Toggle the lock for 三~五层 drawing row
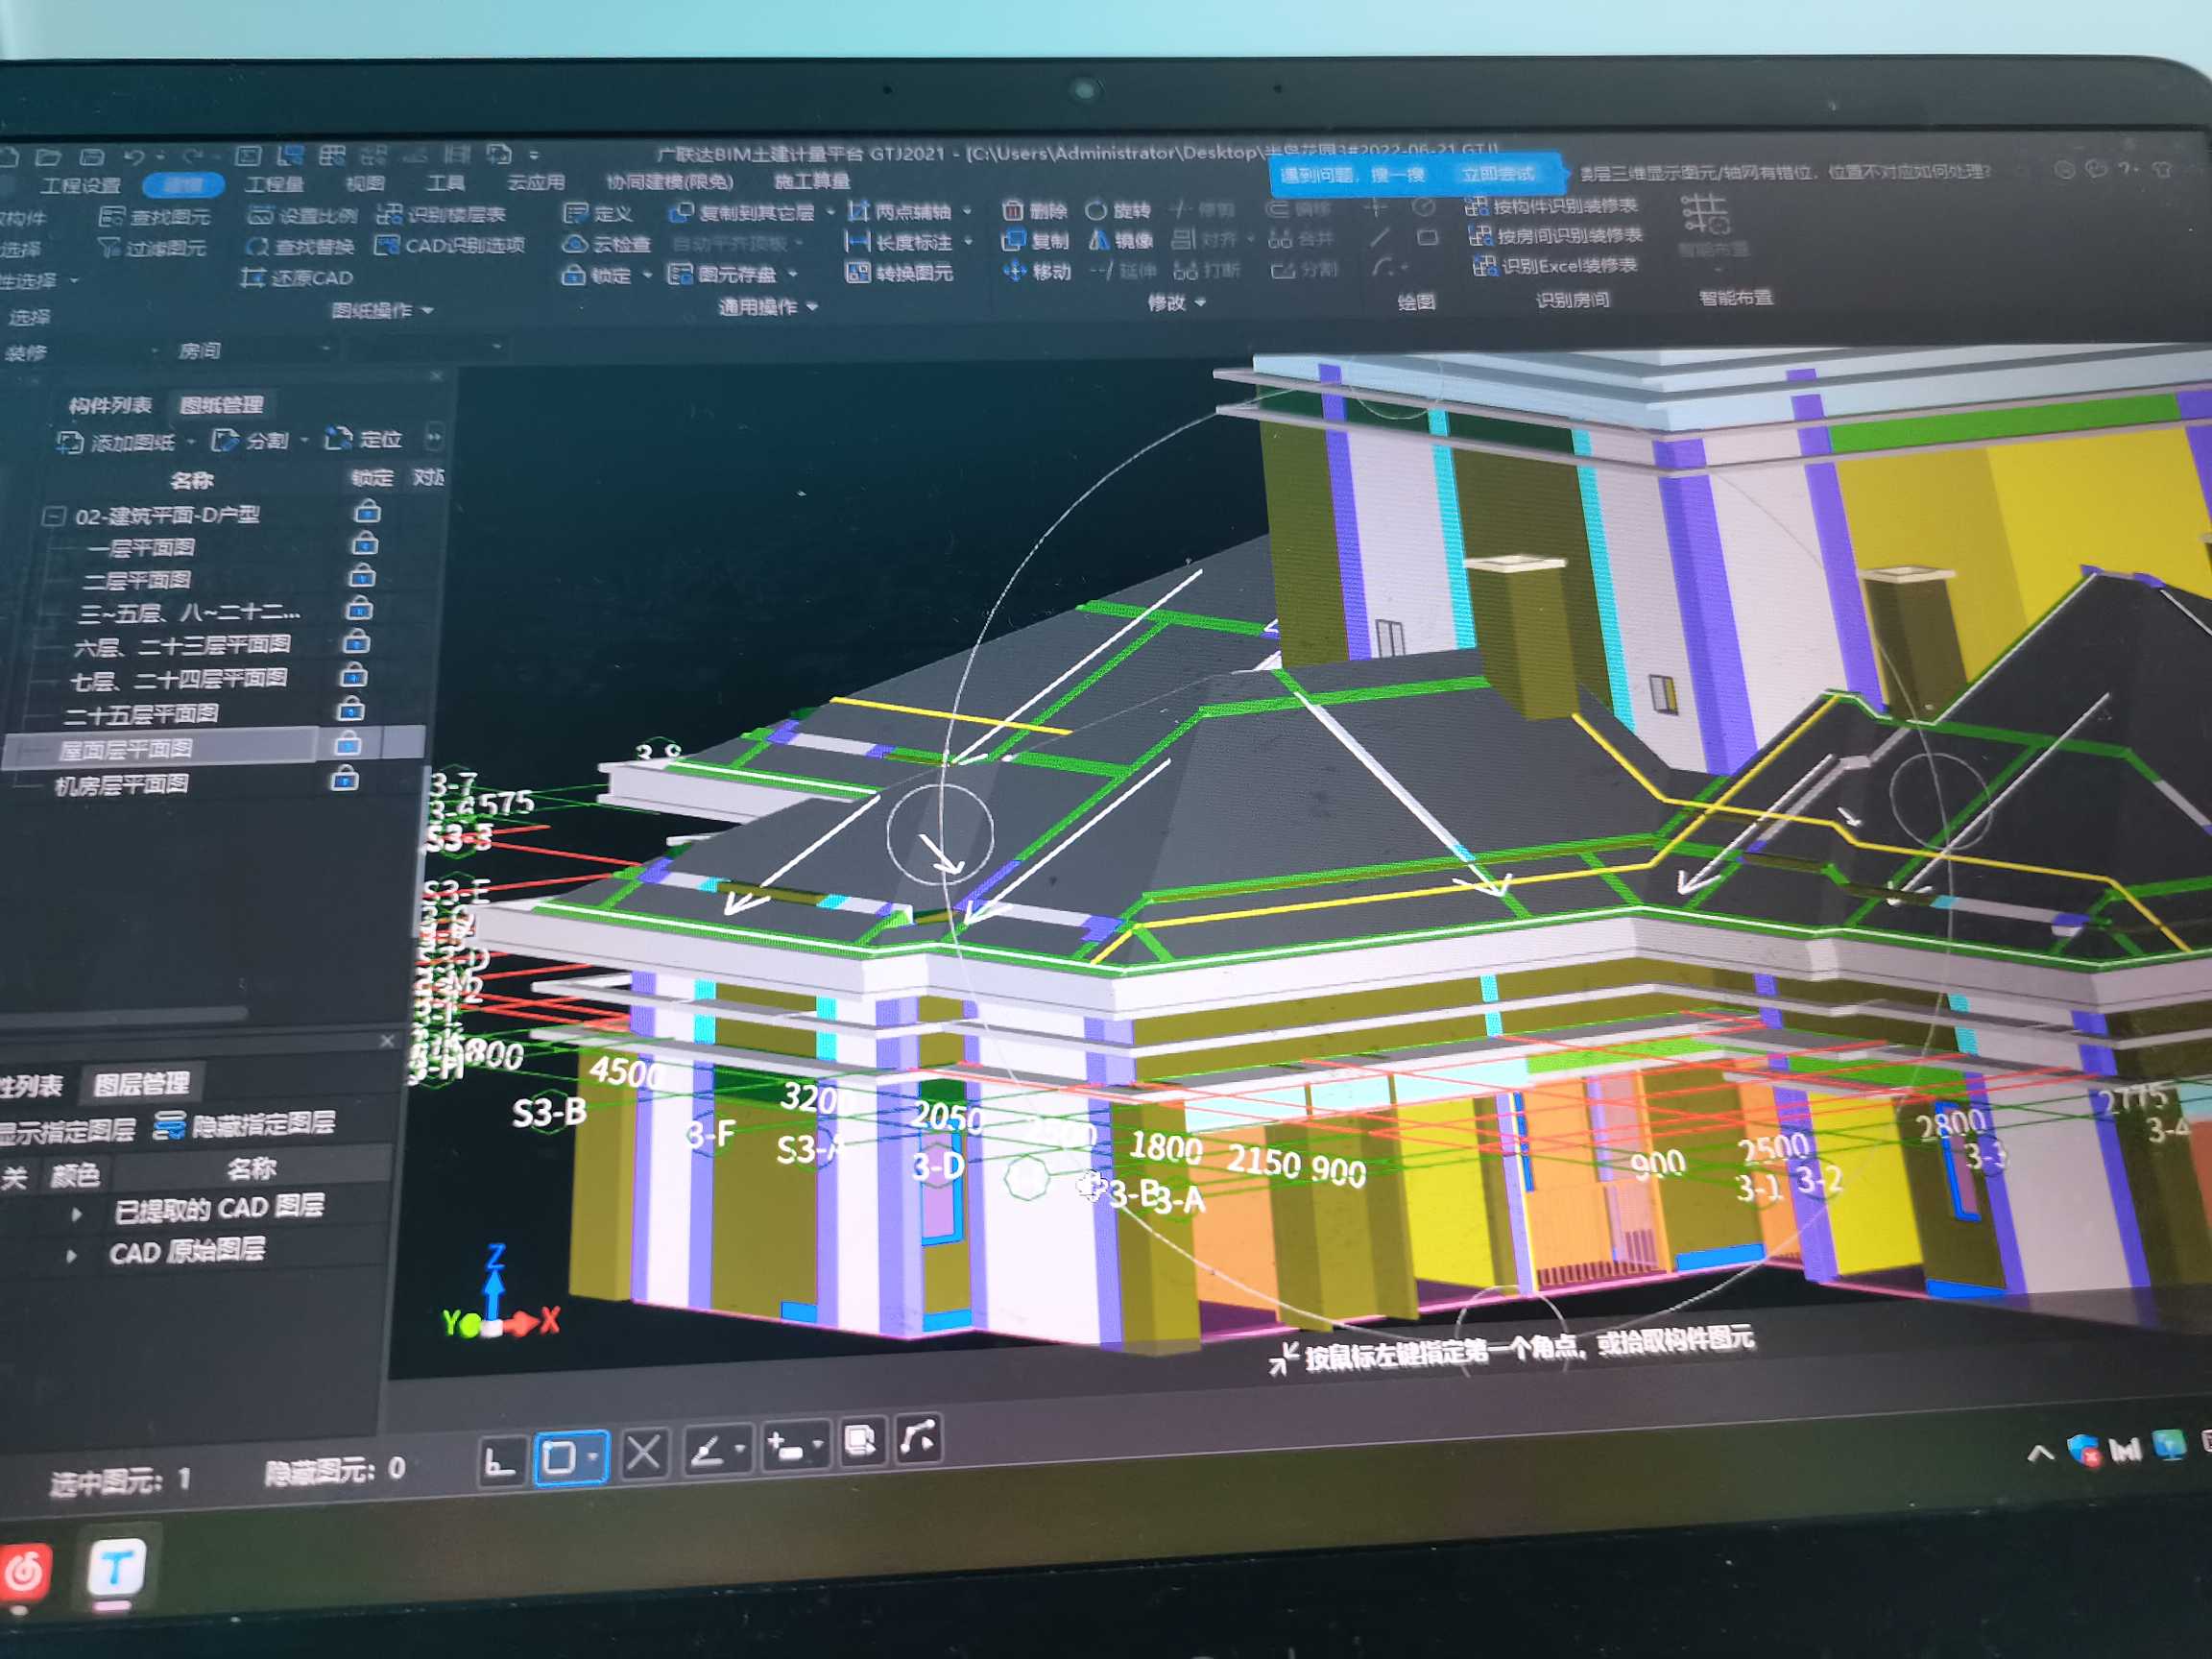 click(359, 608)
